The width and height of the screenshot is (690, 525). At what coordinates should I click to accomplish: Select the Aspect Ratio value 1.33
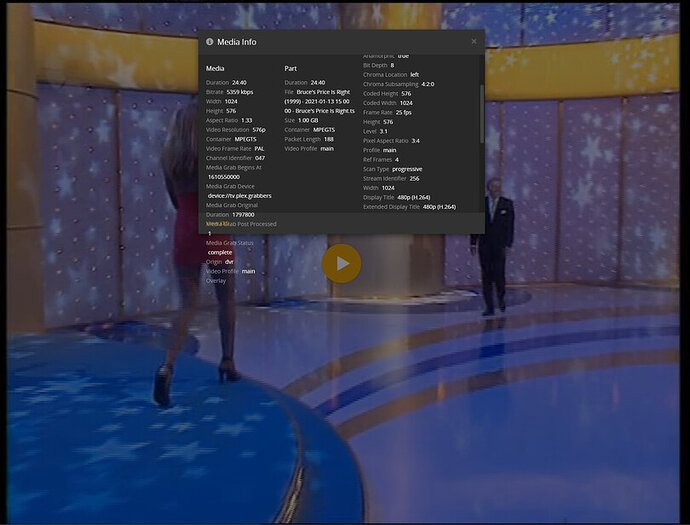point(247,120)
